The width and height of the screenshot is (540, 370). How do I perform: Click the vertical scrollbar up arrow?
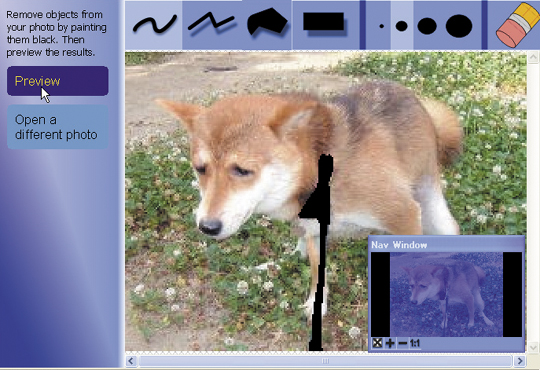coord(533,58)
